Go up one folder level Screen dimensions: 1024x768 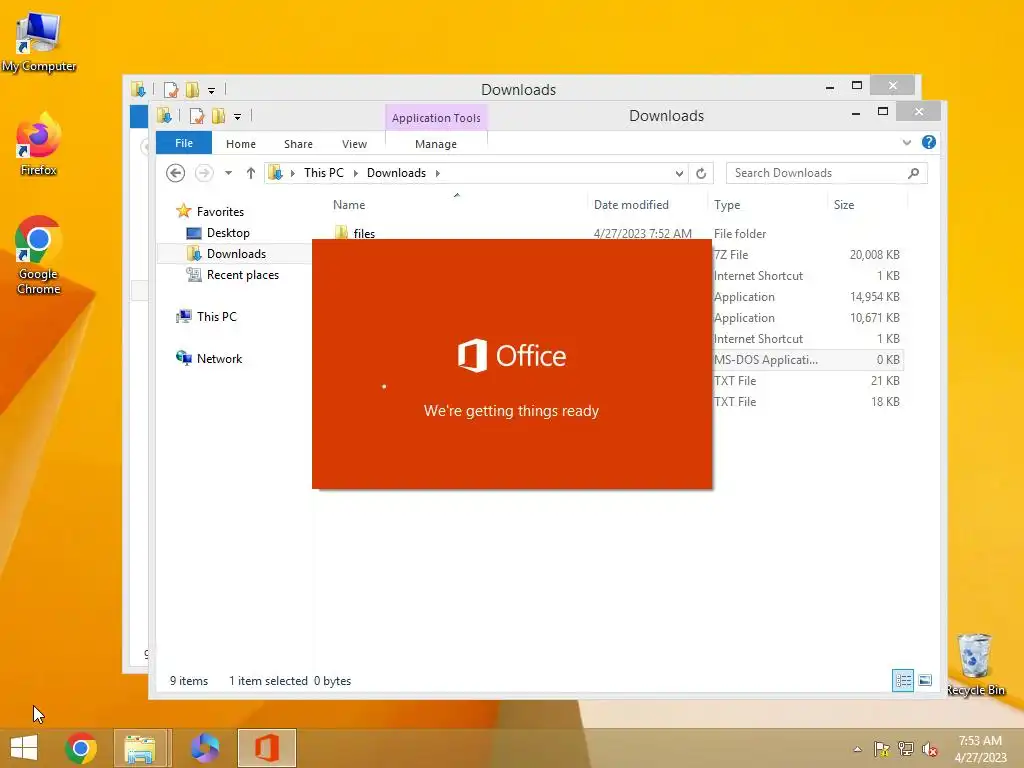point(251,173)
